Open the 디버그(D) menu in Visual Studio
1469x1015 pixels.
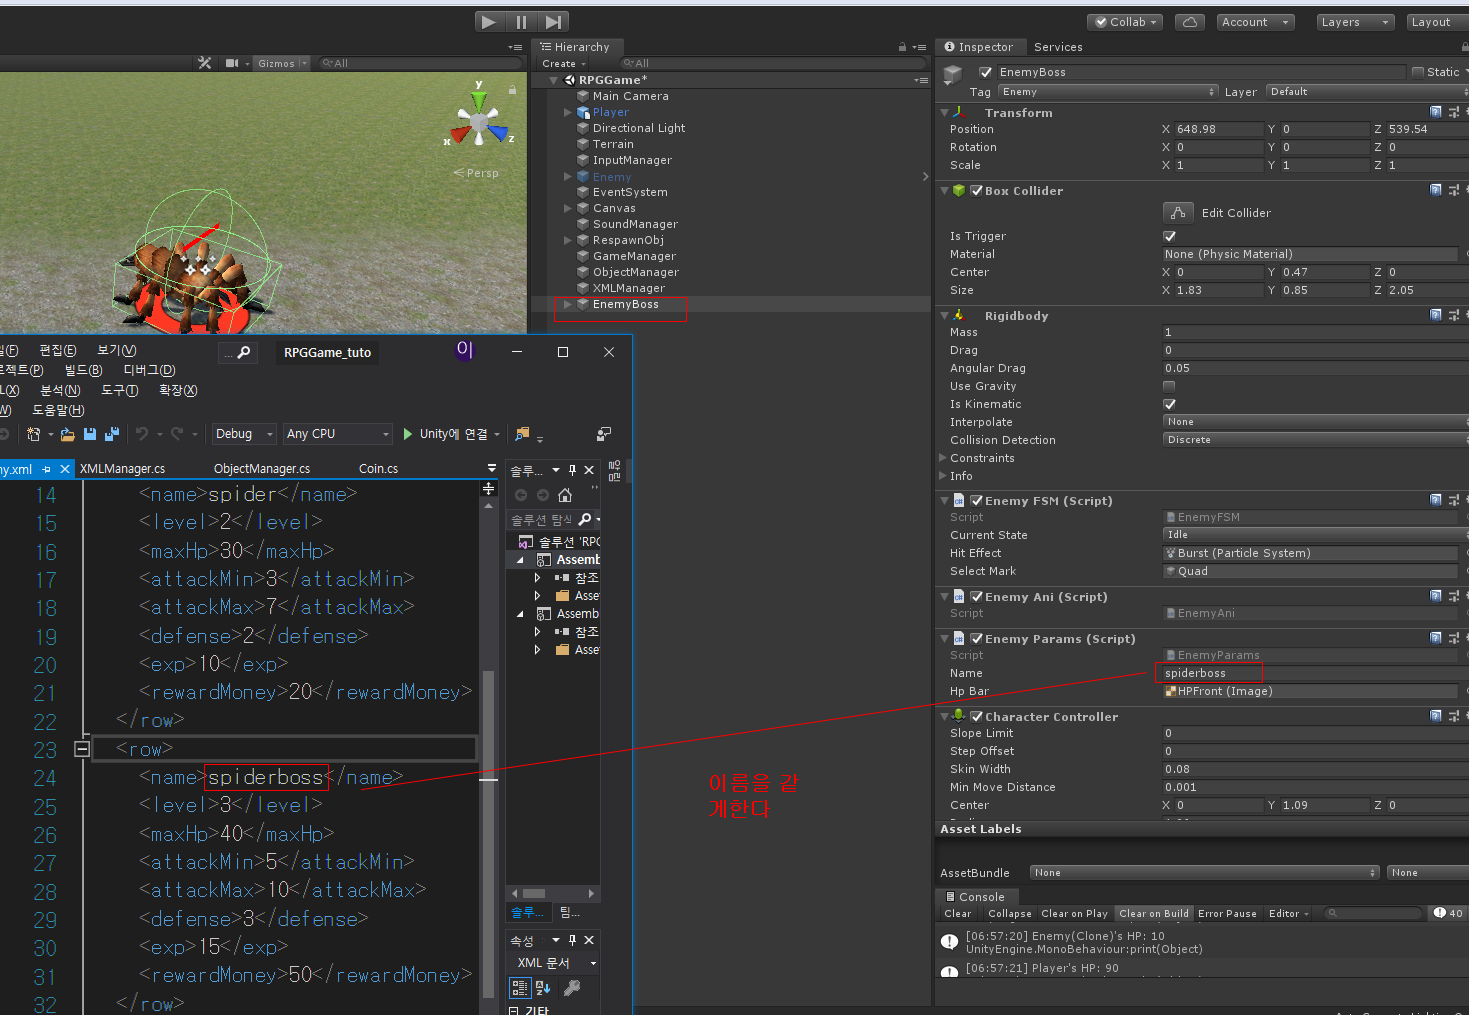coord(149,370)
